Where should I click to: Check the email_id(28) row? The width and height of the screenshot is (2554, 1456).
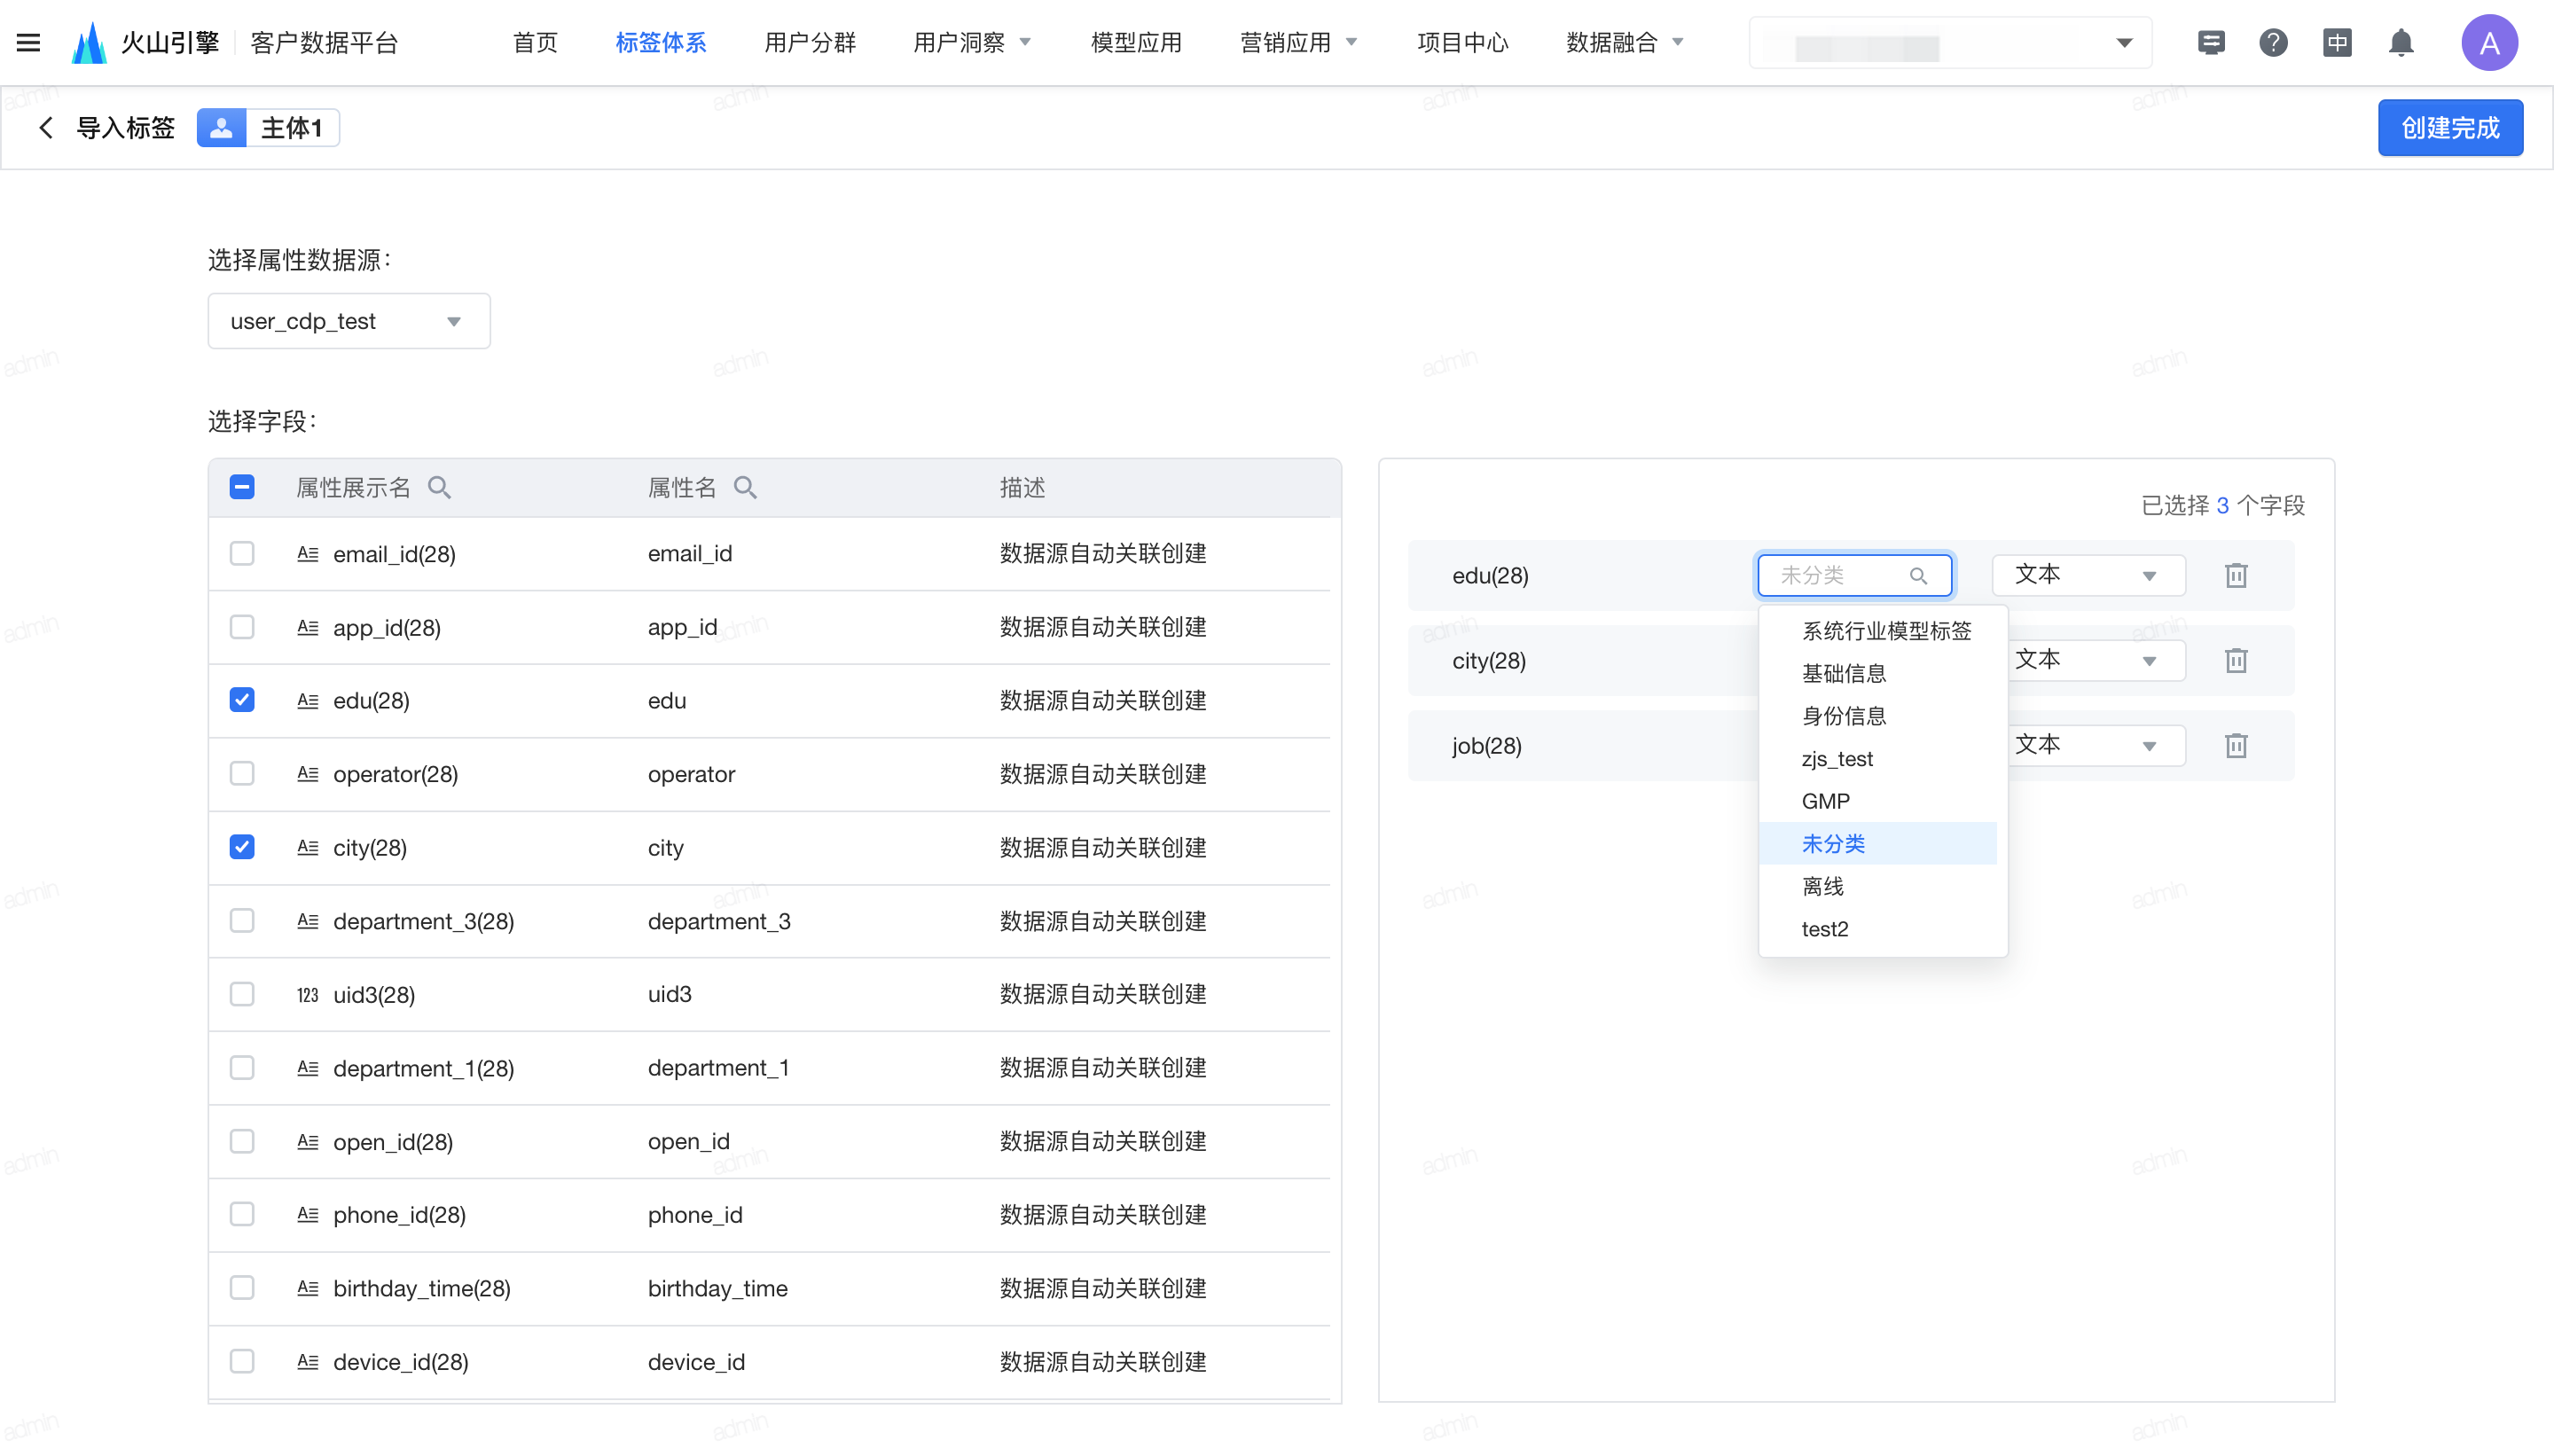point(242,553)
